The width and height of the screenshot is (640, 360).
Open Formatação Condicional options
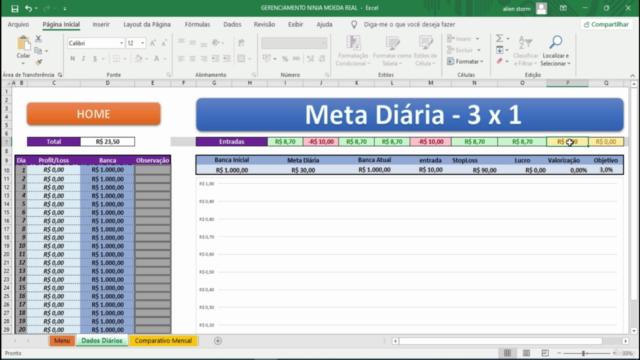coord(353,51)
